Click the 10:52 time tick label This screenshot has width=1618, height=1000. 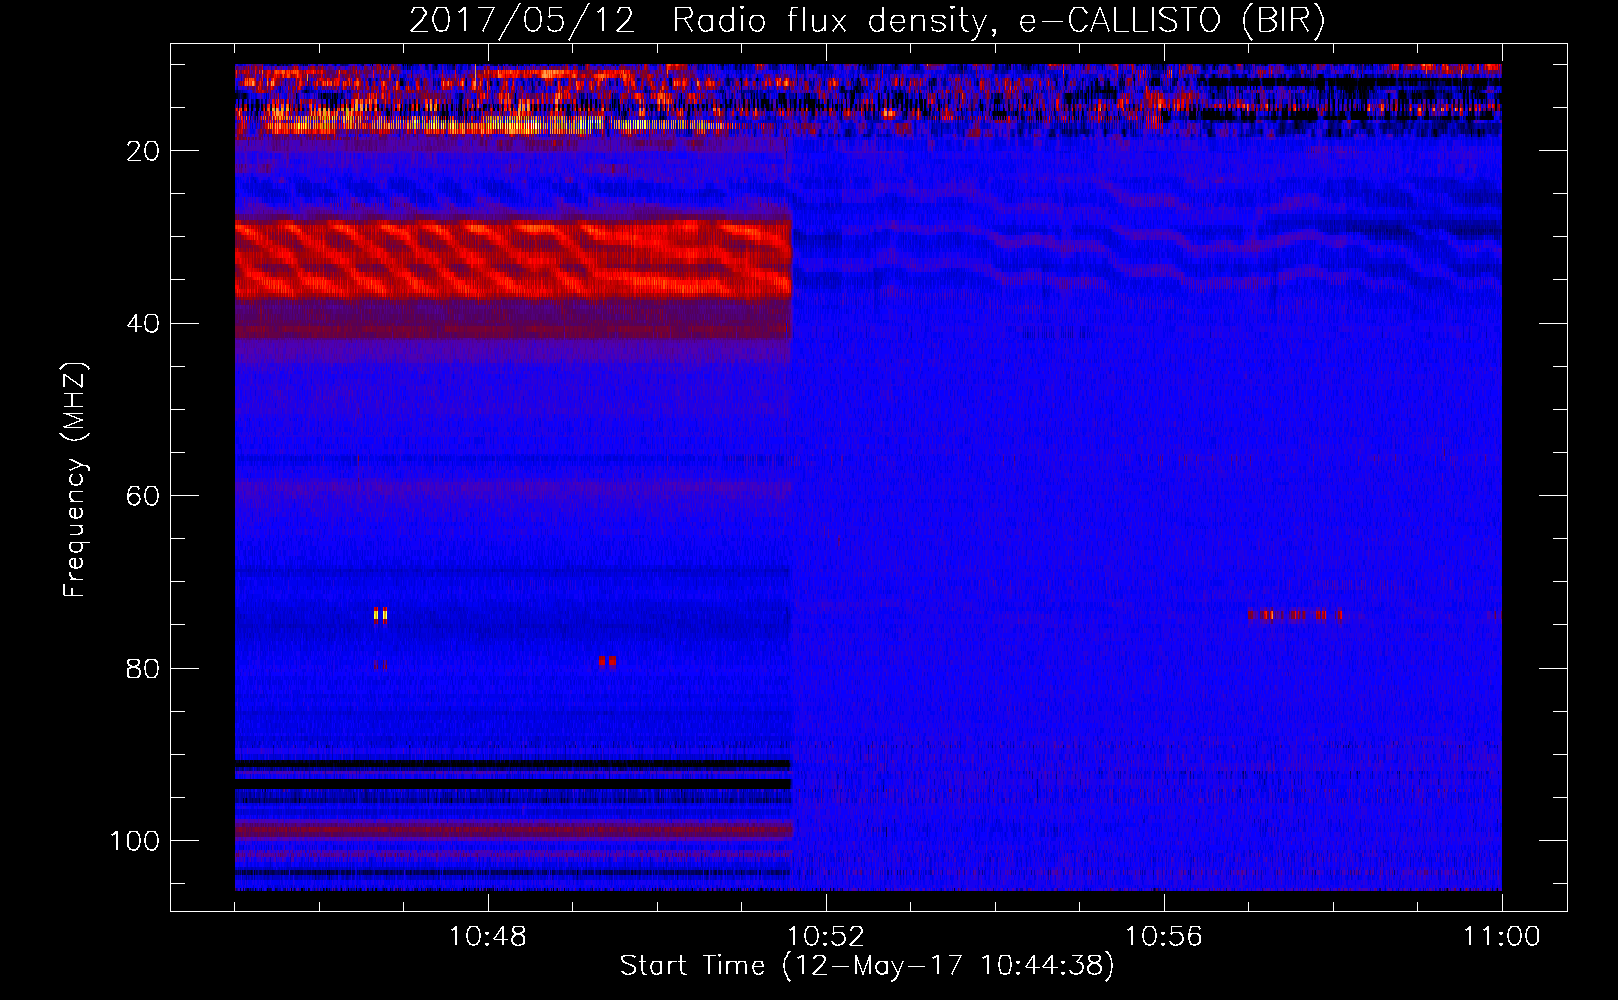point(825,937)
